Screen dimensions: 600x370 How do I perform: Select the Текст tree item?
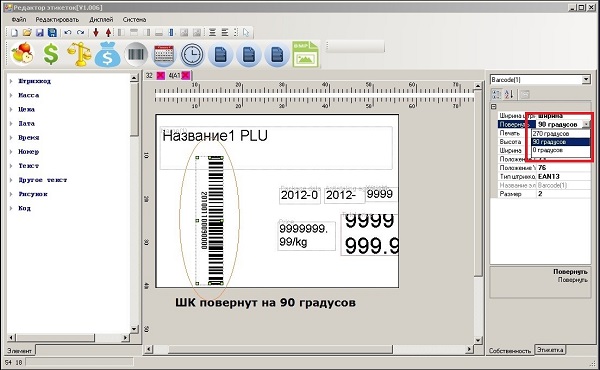tap(29, 166)
